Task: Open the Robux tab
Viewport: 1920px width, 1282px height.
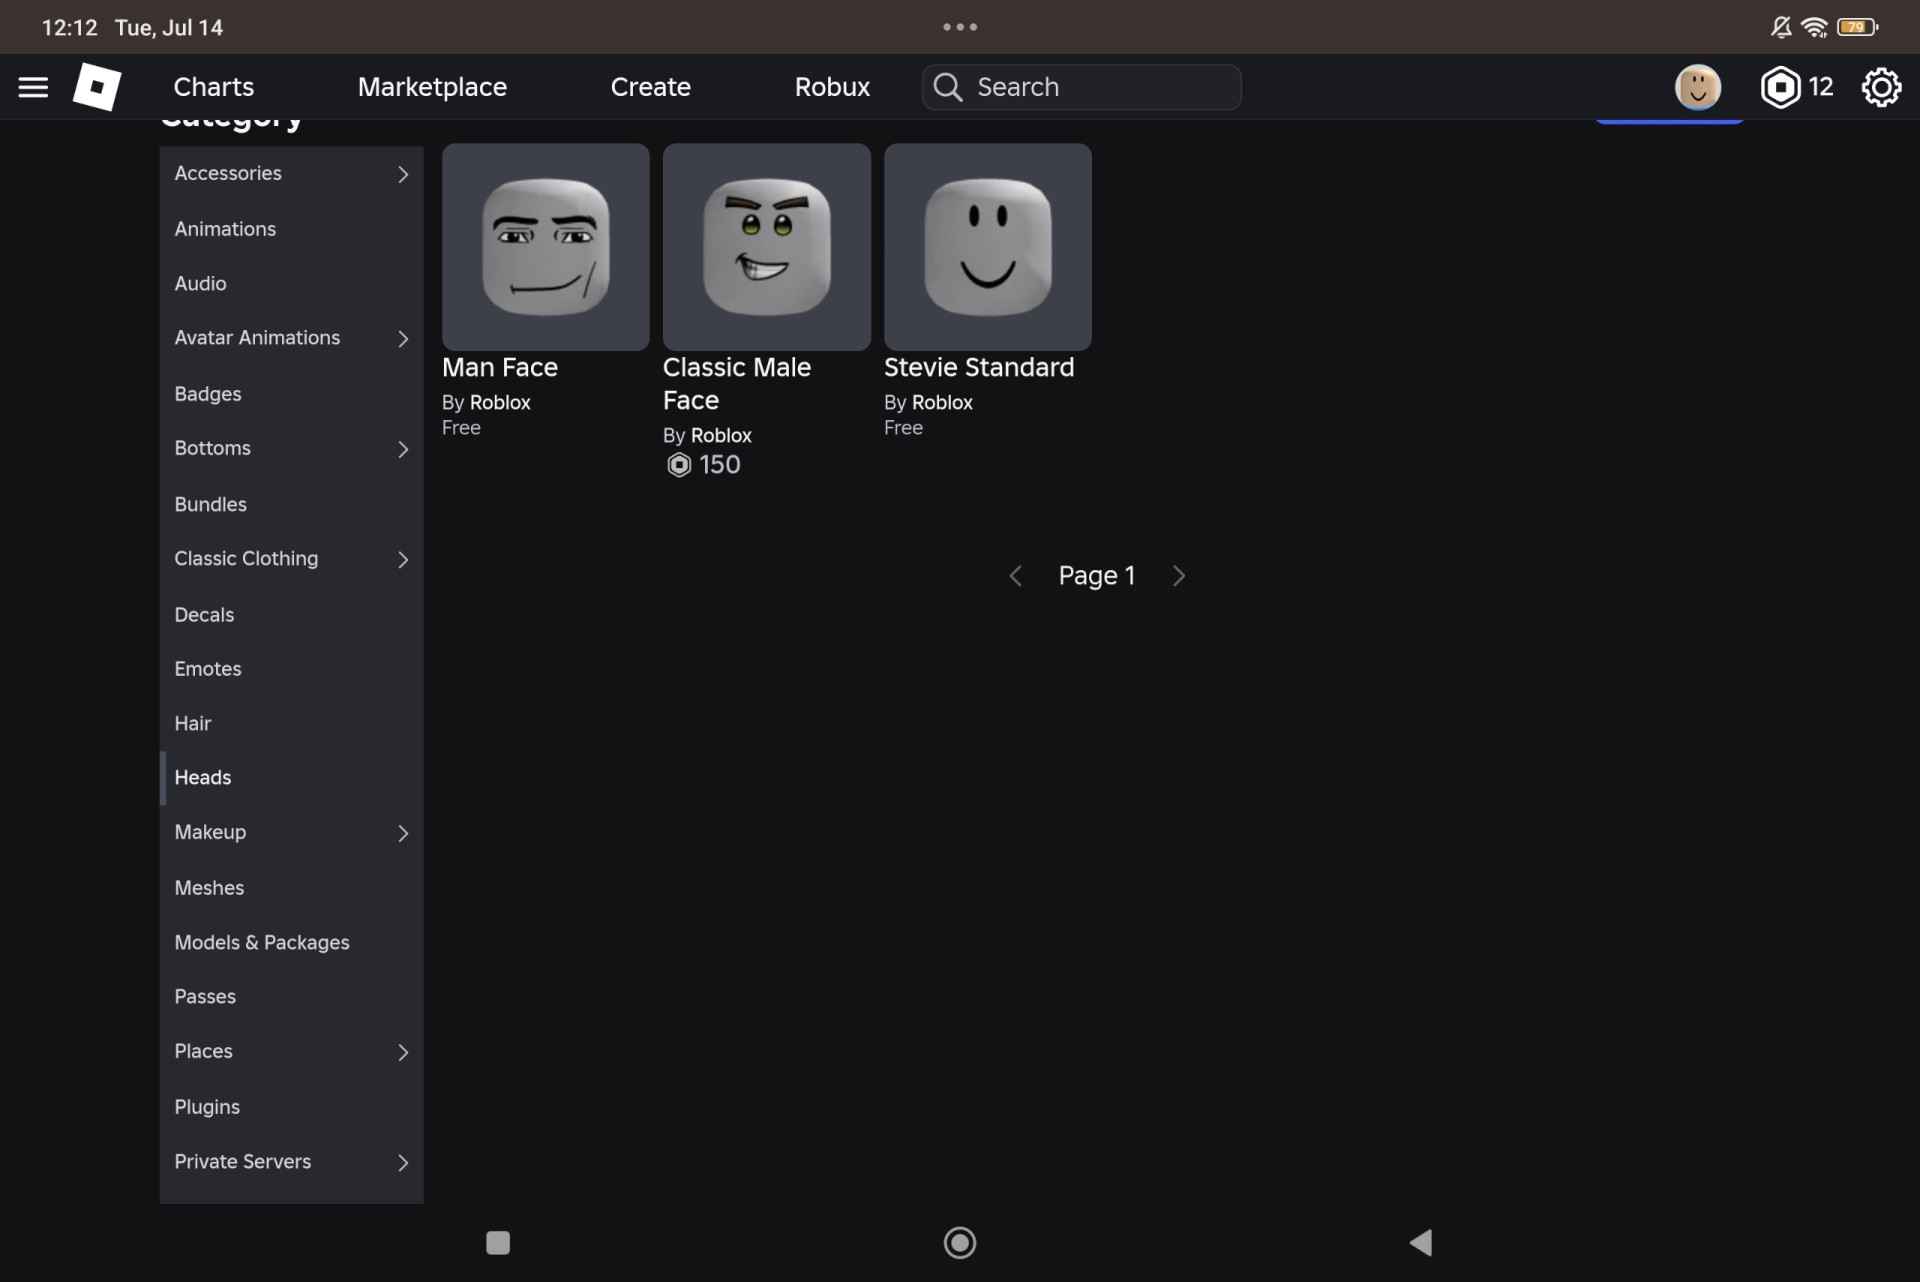Action: click(832, 87)
